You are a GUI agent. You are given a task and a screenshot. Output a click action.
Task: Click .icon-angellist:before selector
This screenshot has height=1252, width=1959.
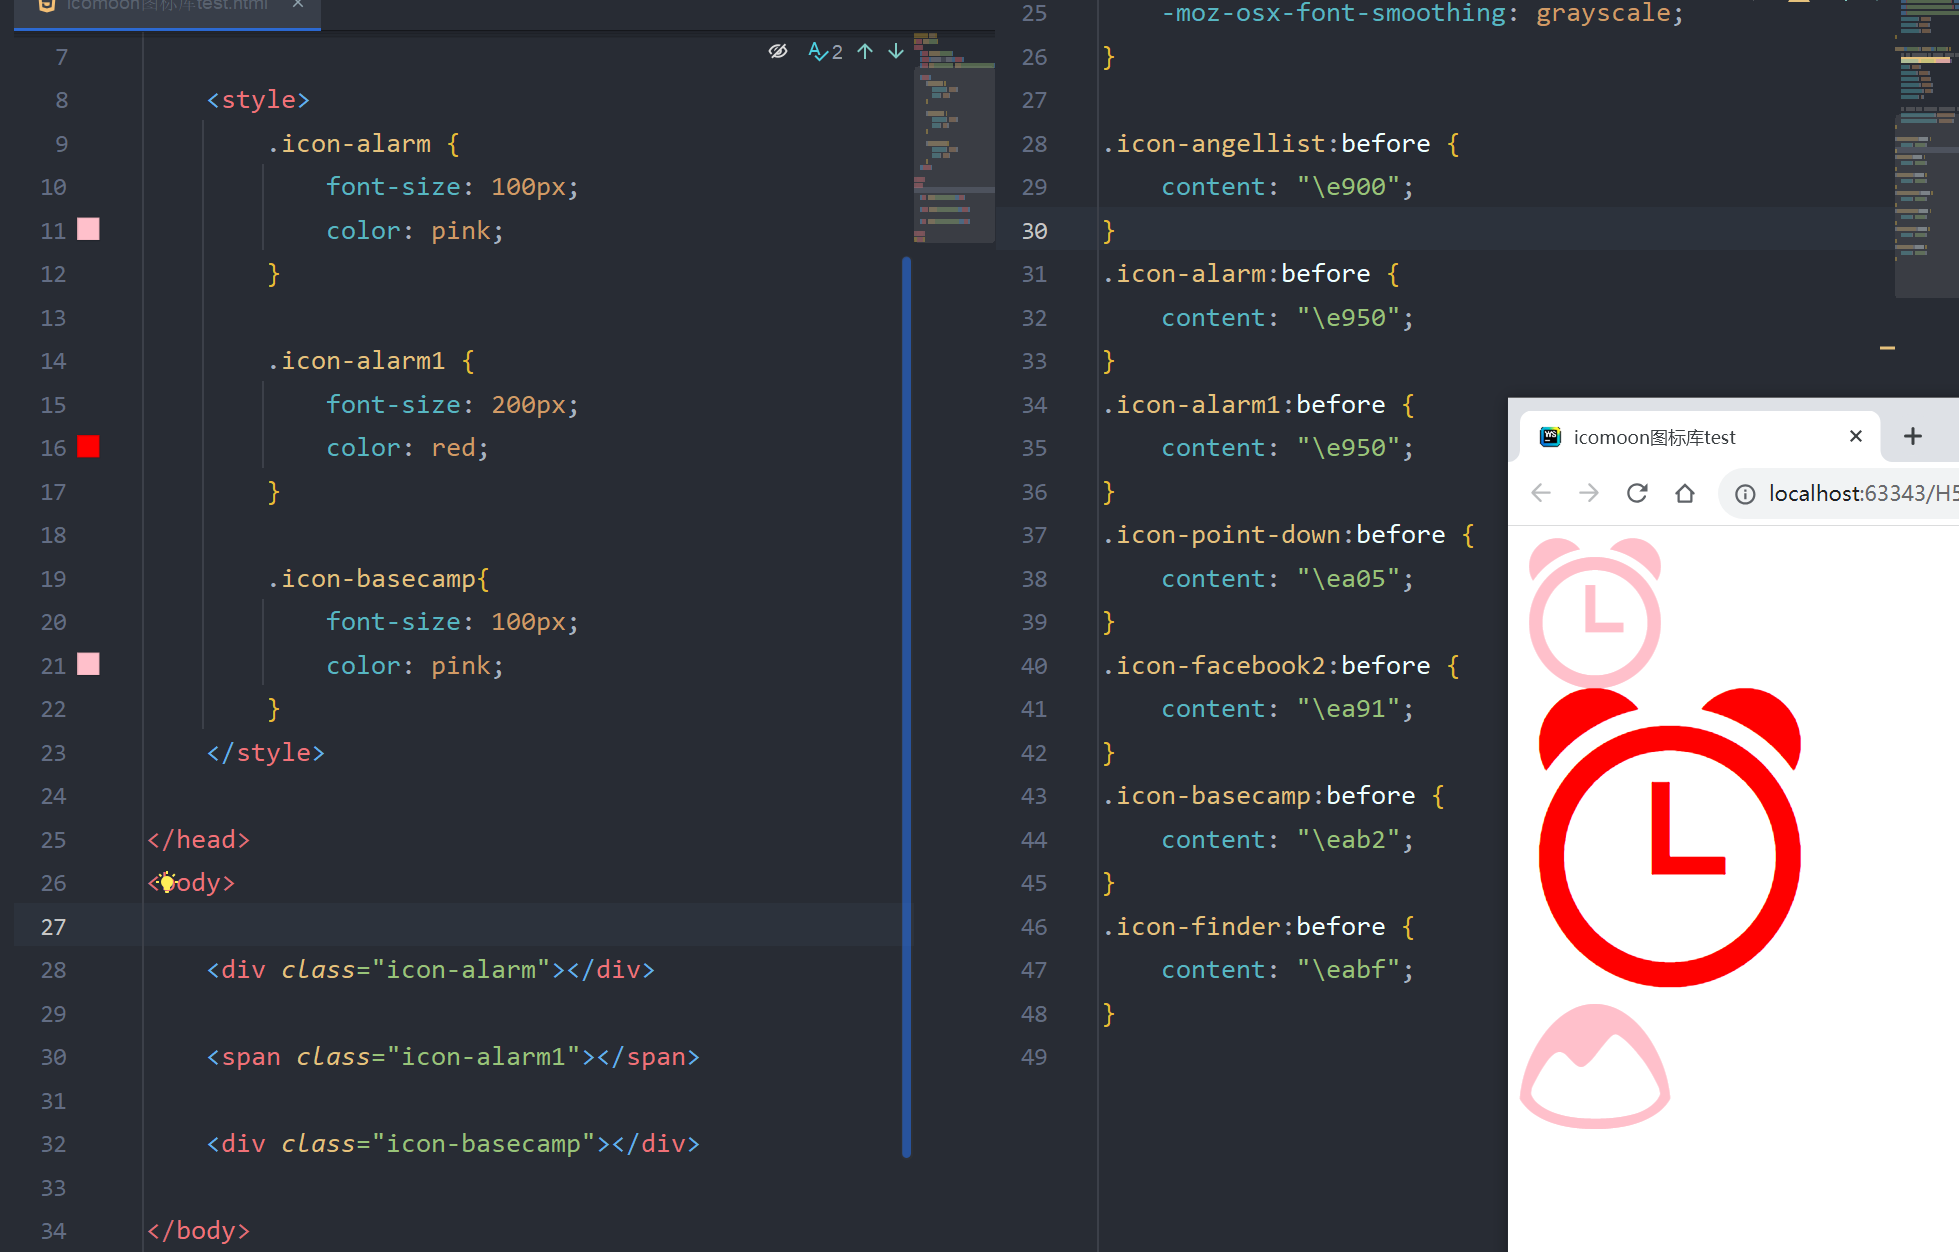click(1266, 143)
